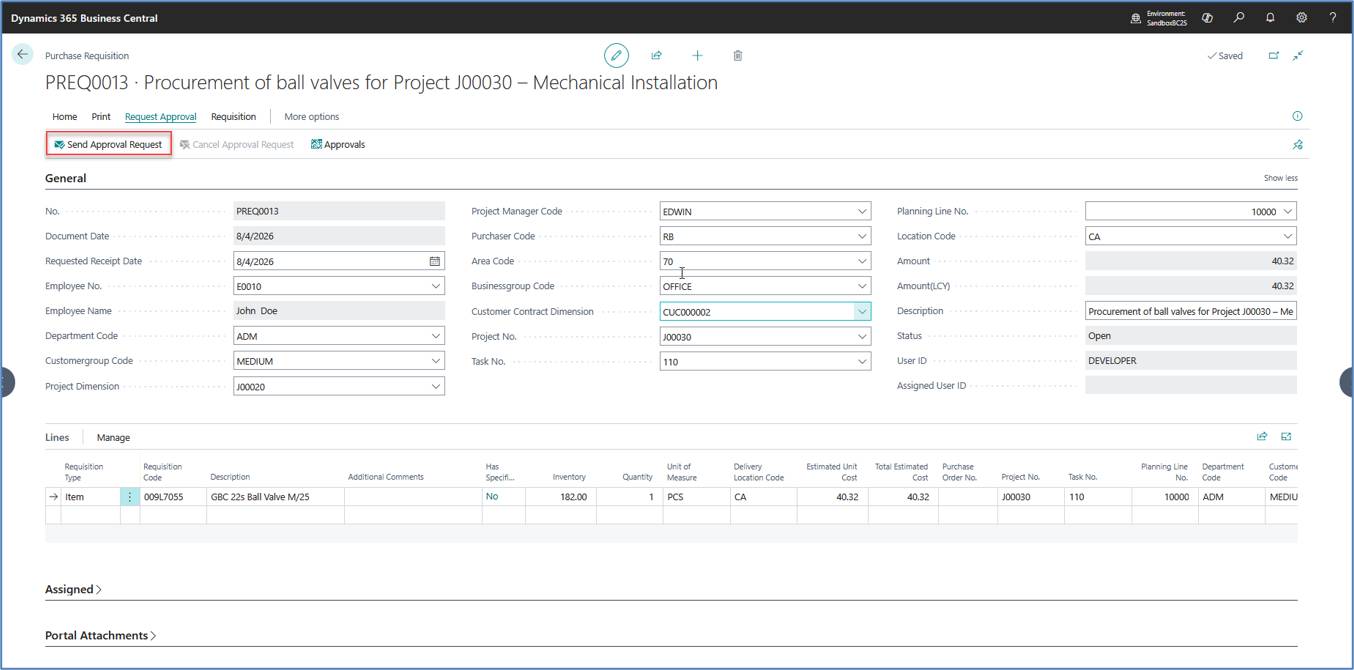The image size is (1354, 670).
Task: Open Businessgroup Code dropdown
Action: click(x=862, y=286)
